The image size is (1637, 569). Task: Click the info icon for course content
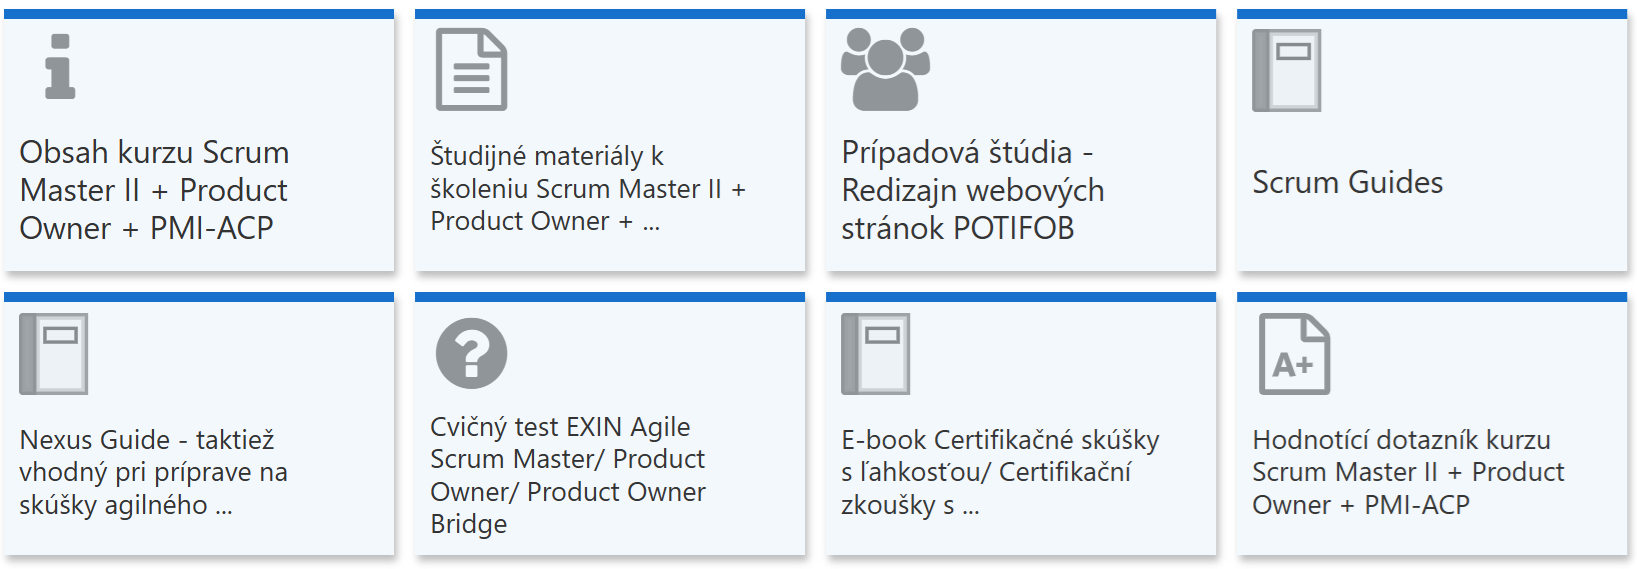[60, 67]
